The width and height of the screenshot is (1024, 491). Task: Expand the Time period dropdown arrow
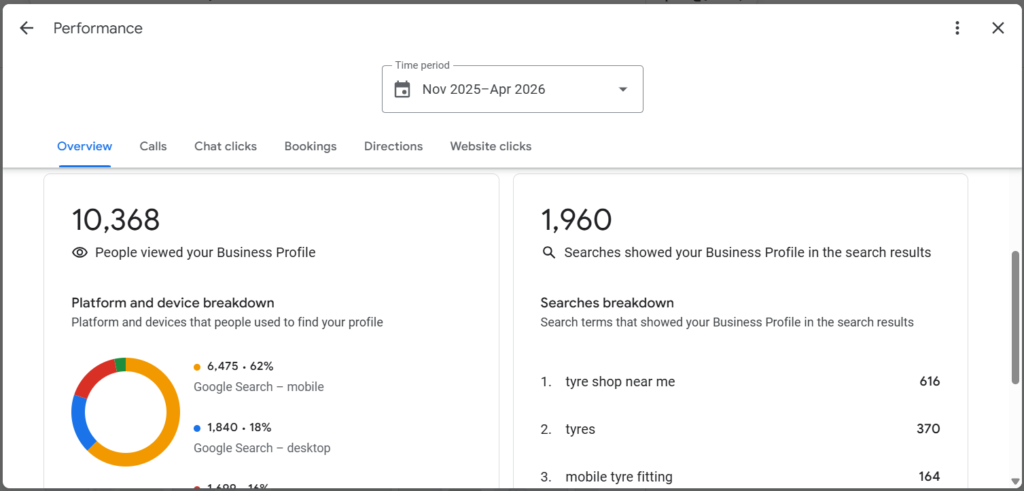click(x=623, y=89)
